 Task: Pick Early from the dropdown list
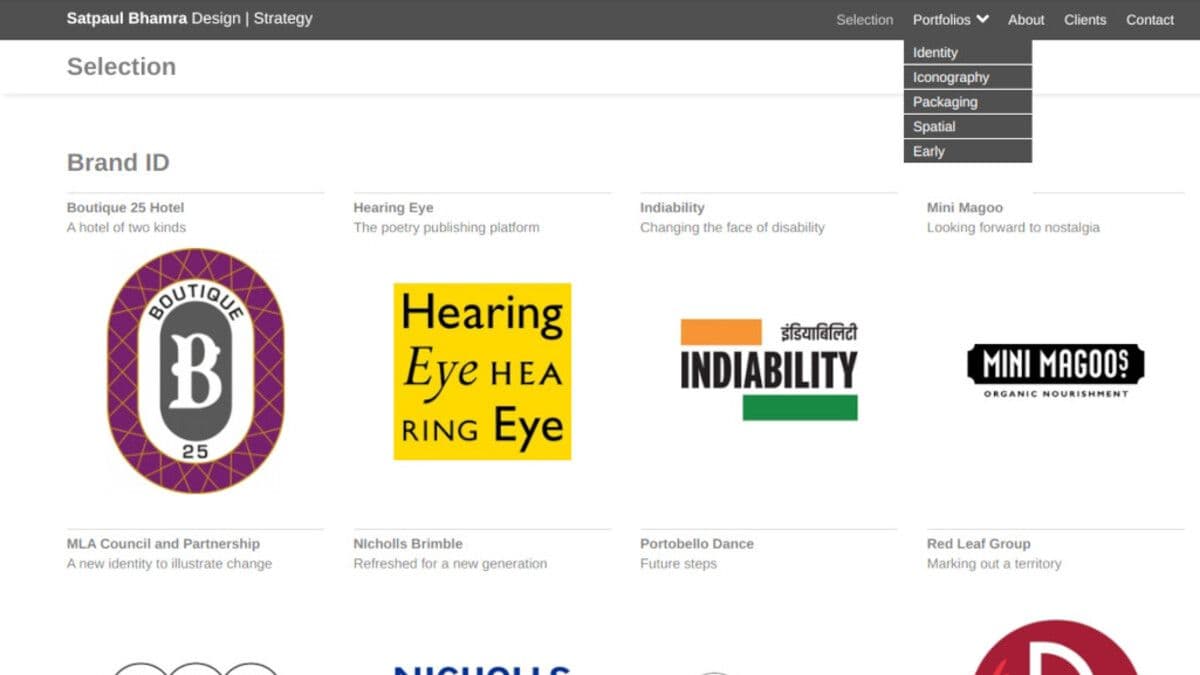click(928, 151)
